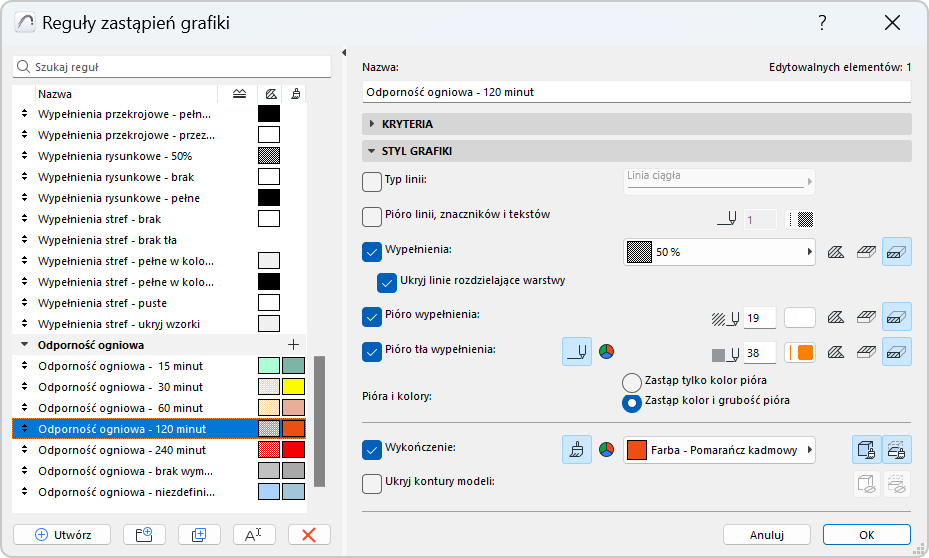Delete selected rule with red X button
The image size is (929, 558).
point(309,535)
